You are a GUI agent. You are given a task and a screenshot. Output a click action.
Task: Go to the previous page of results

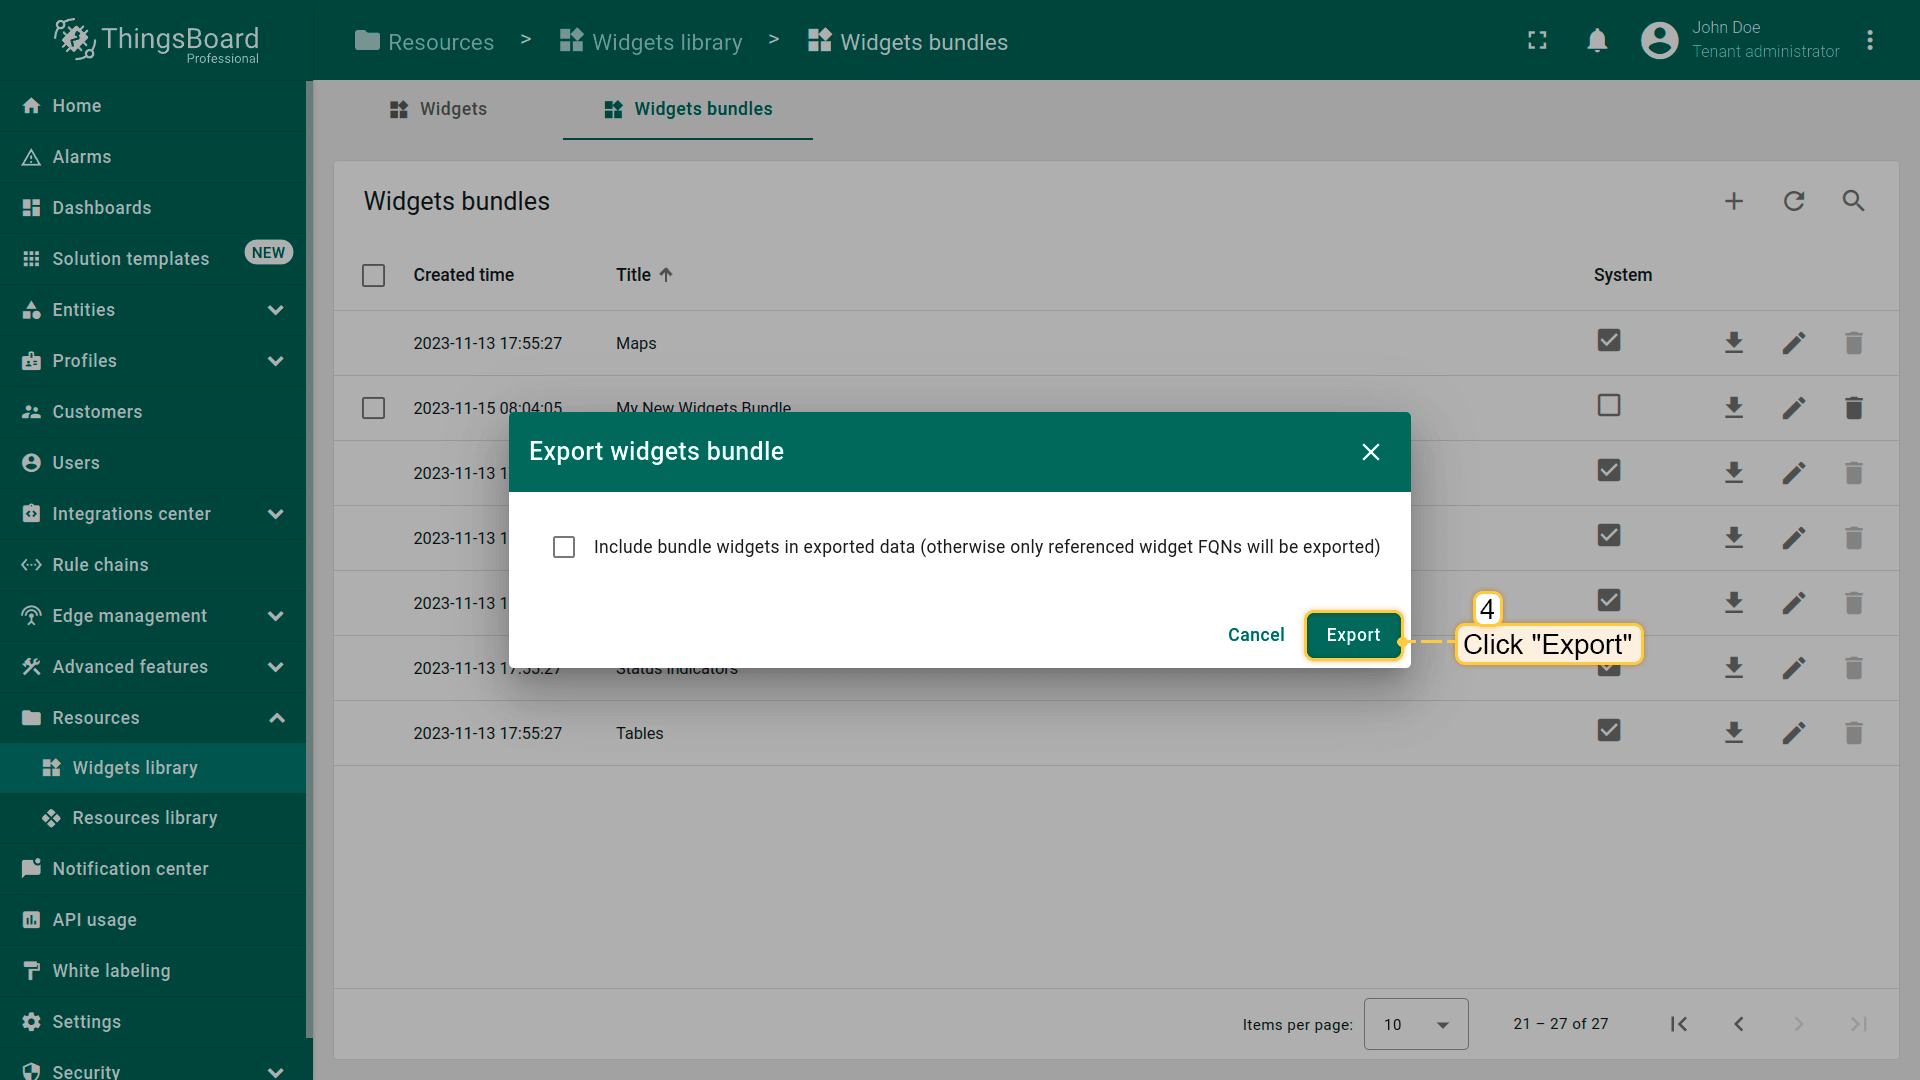(1739, 1024)
